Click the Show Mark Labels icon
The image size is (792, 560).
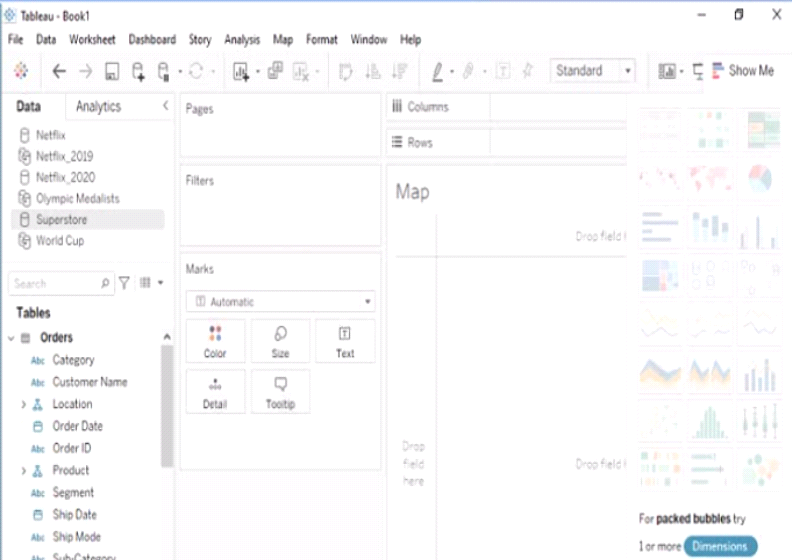click(503, 71)
